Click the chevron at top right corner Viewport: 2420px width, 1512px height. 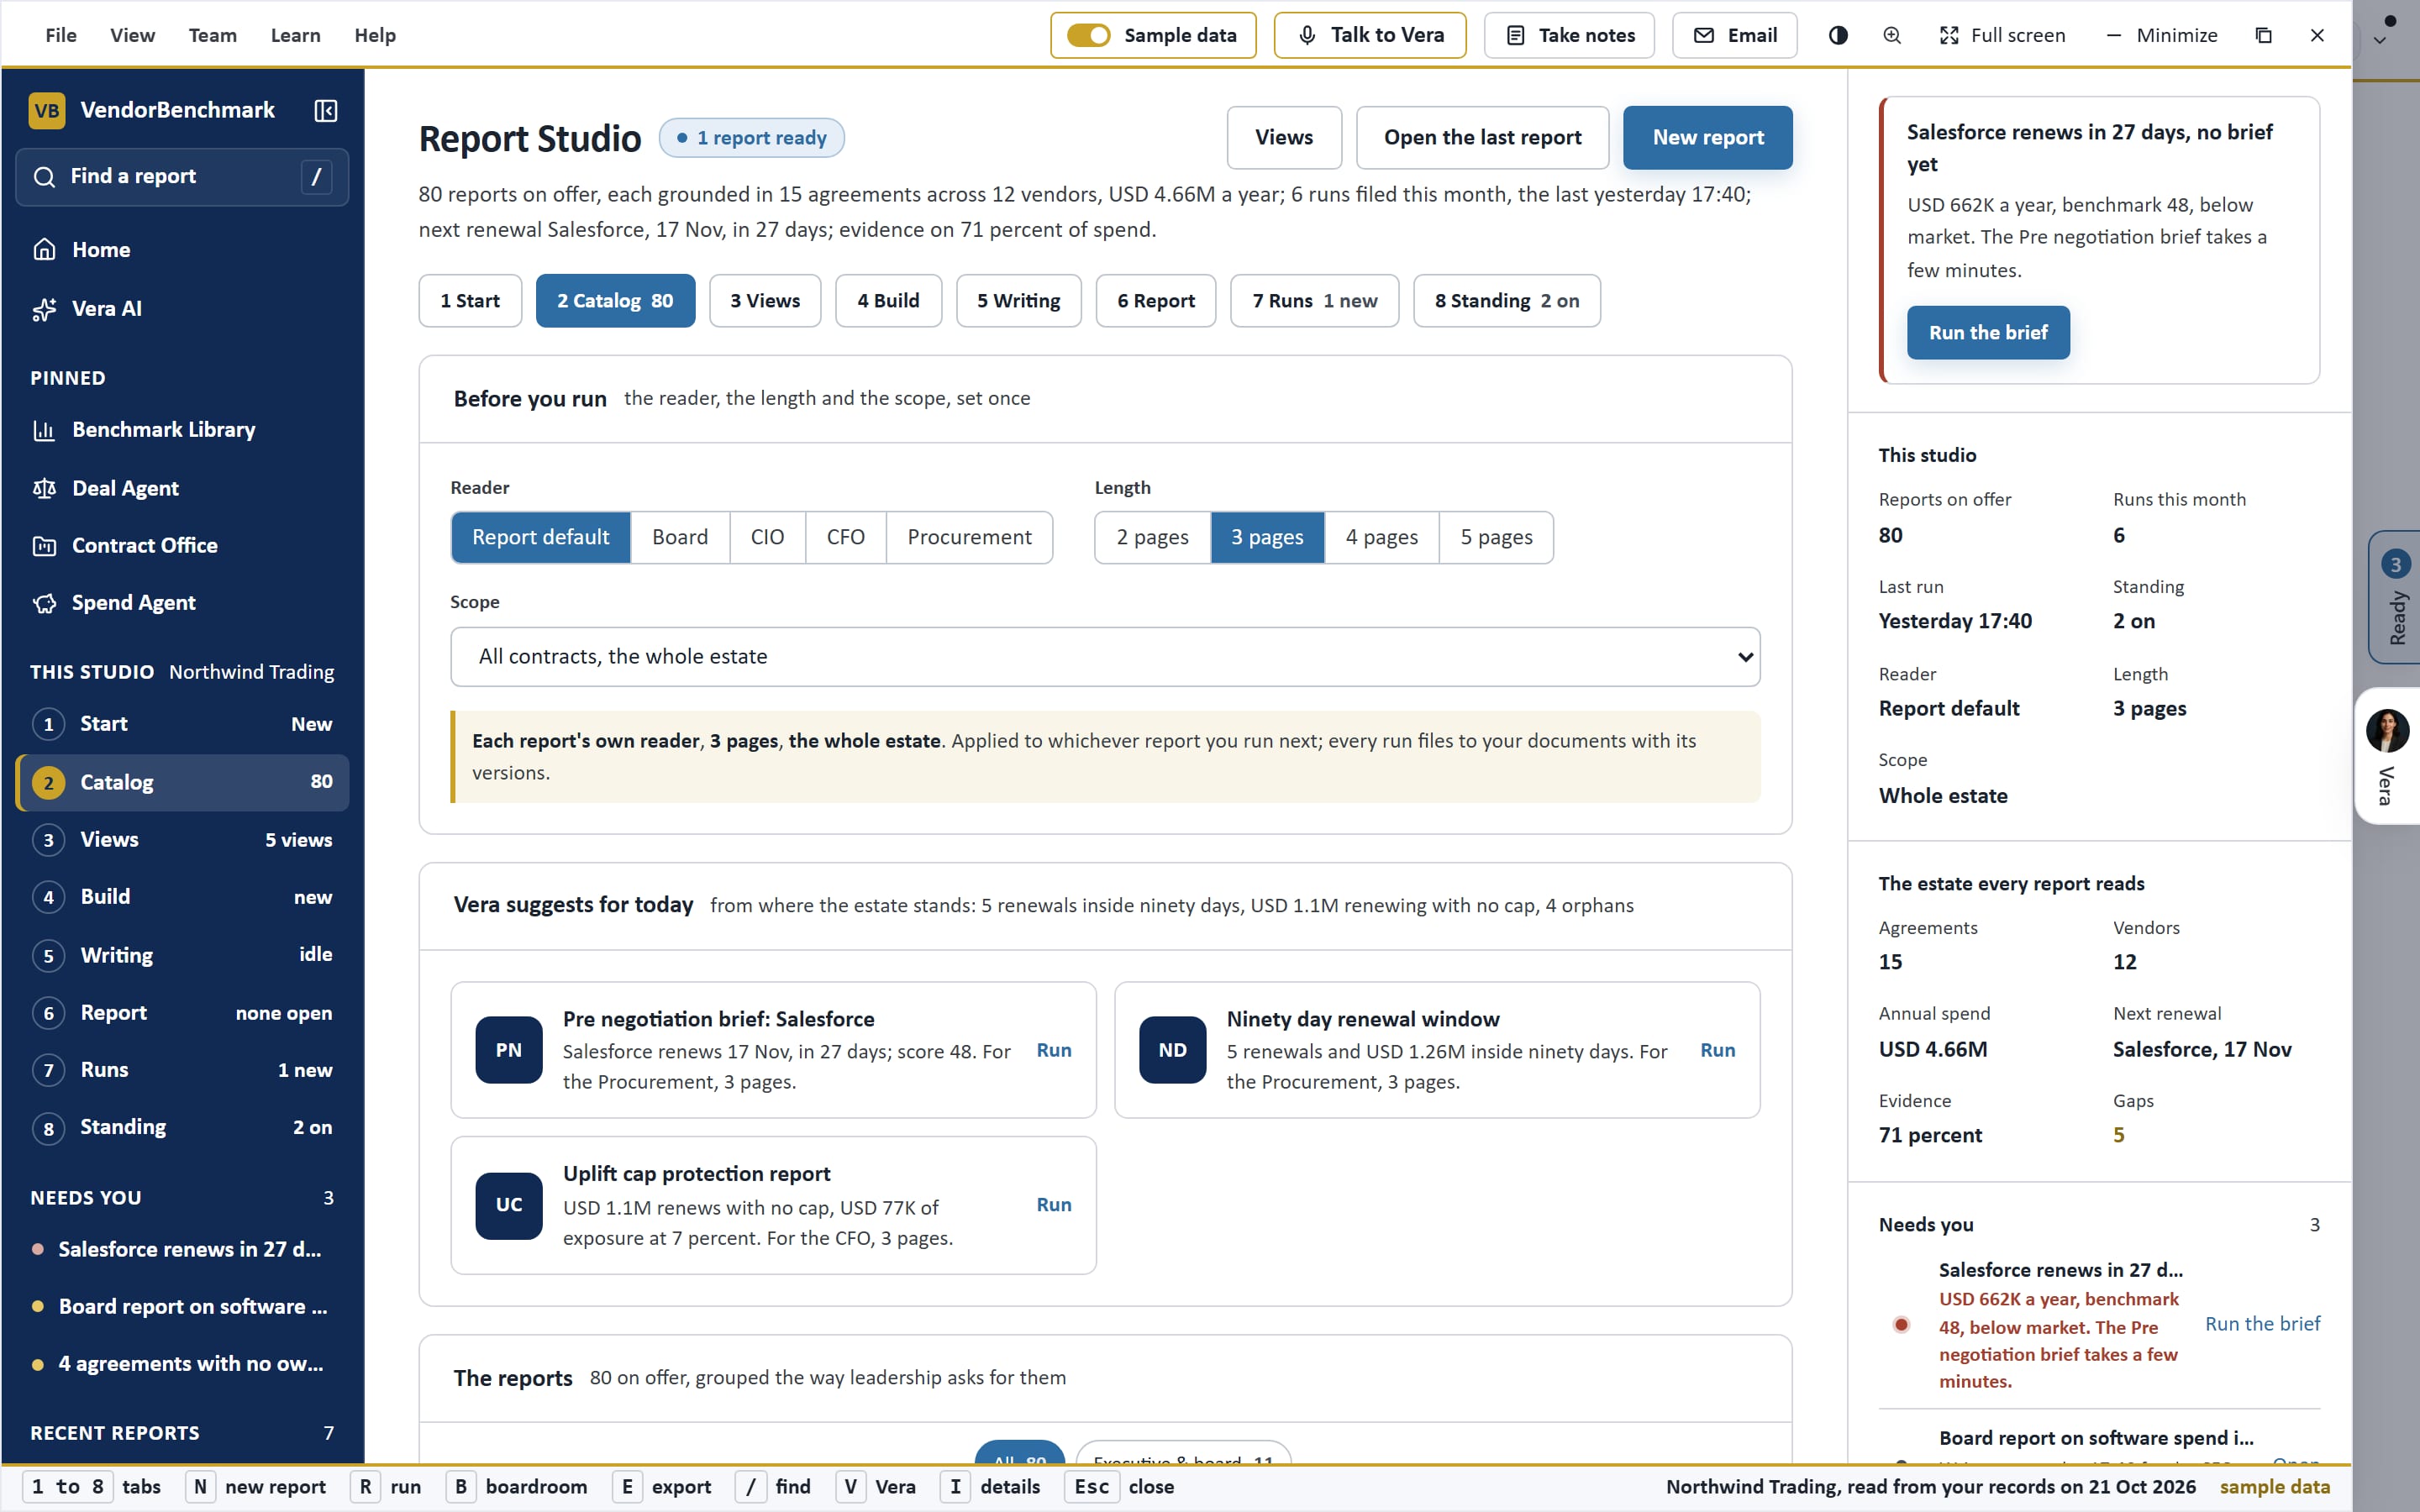(2380, 41)
